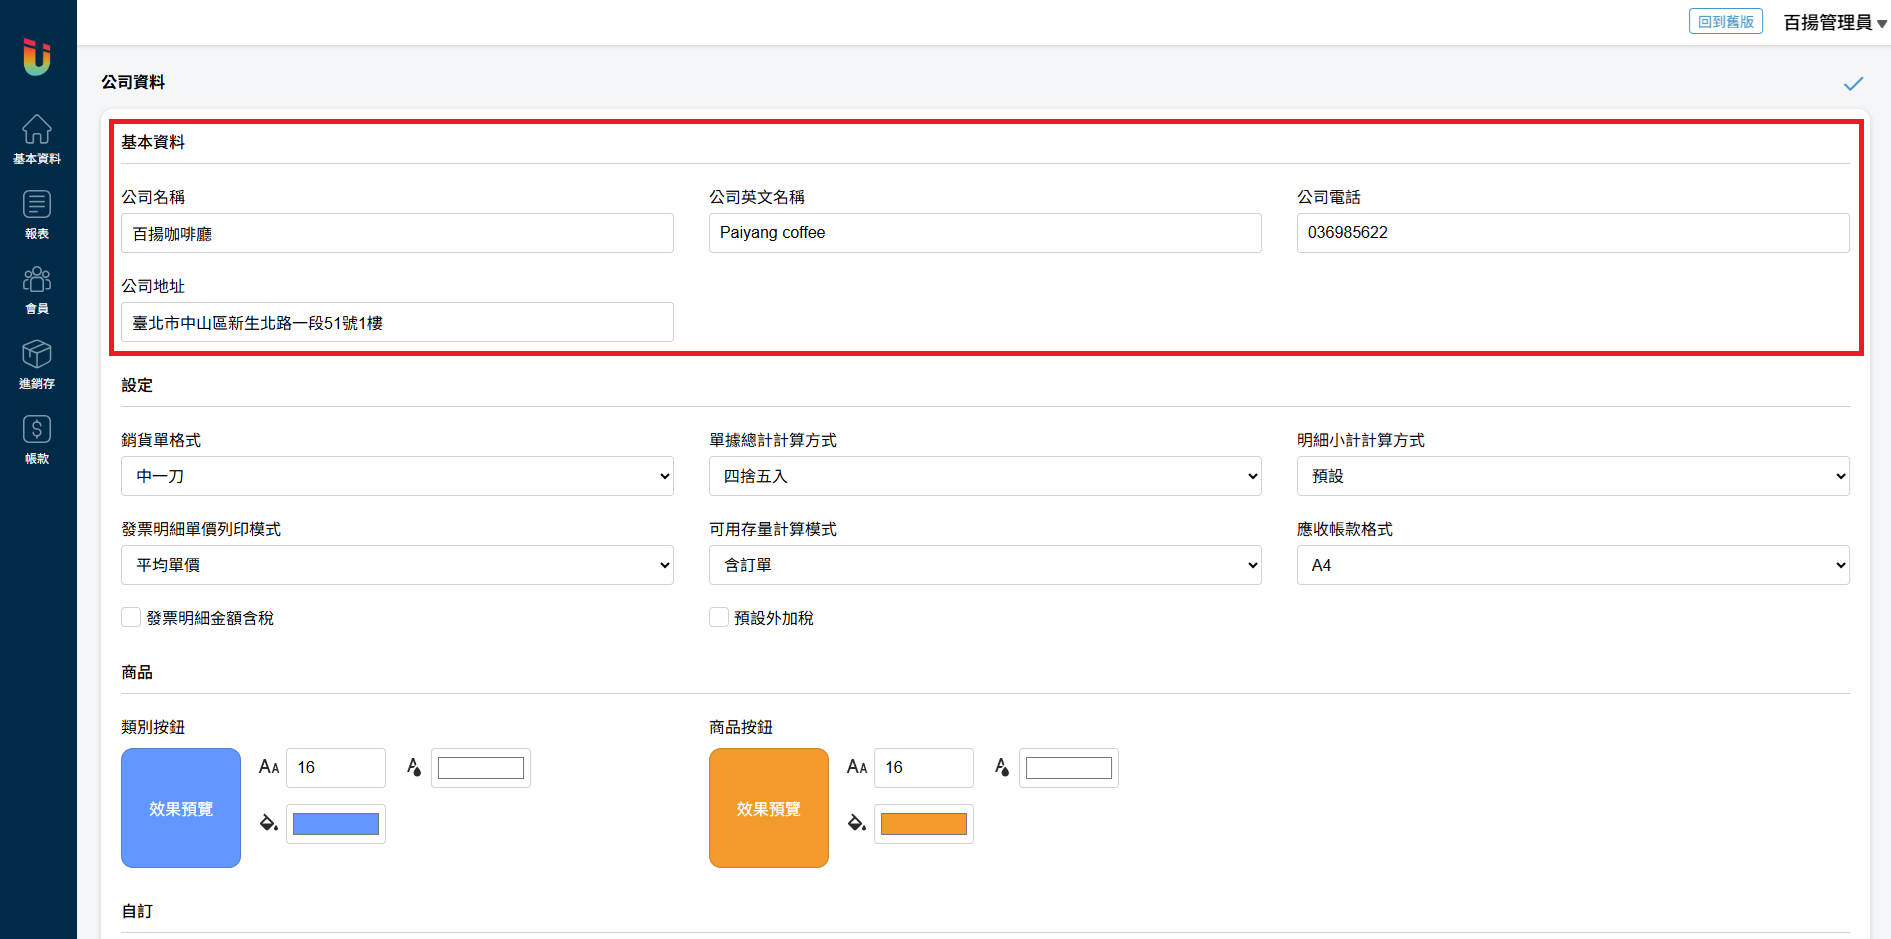1891x939 pixels.
Task: Click the orange 效果預覽 product button
Action: [x=768, y=808]
